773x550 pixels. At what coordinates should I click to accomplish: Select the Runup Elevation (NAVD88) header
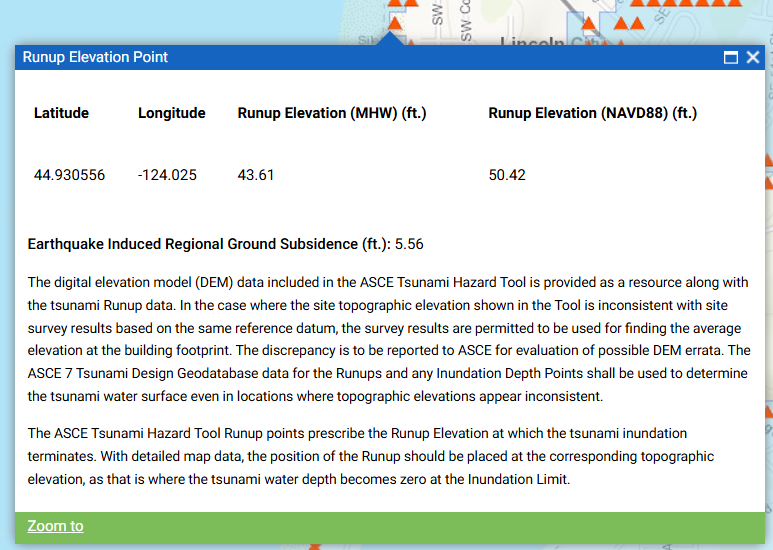click(x=592, y=113)
